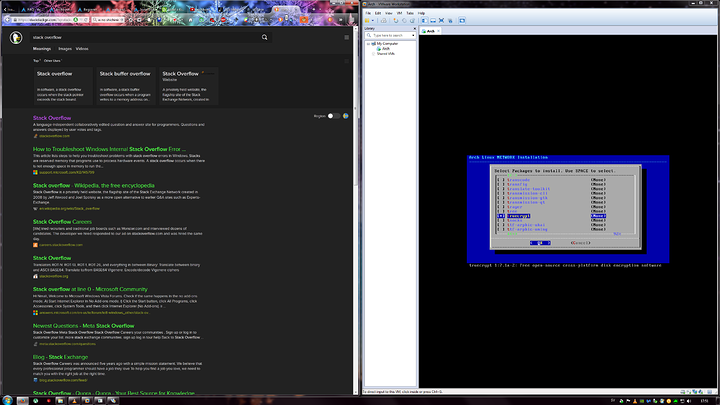Switch to Images tab on DuckDuckGo
The width and height of the screenshot is (720, 405).
[x=65, y=49]
